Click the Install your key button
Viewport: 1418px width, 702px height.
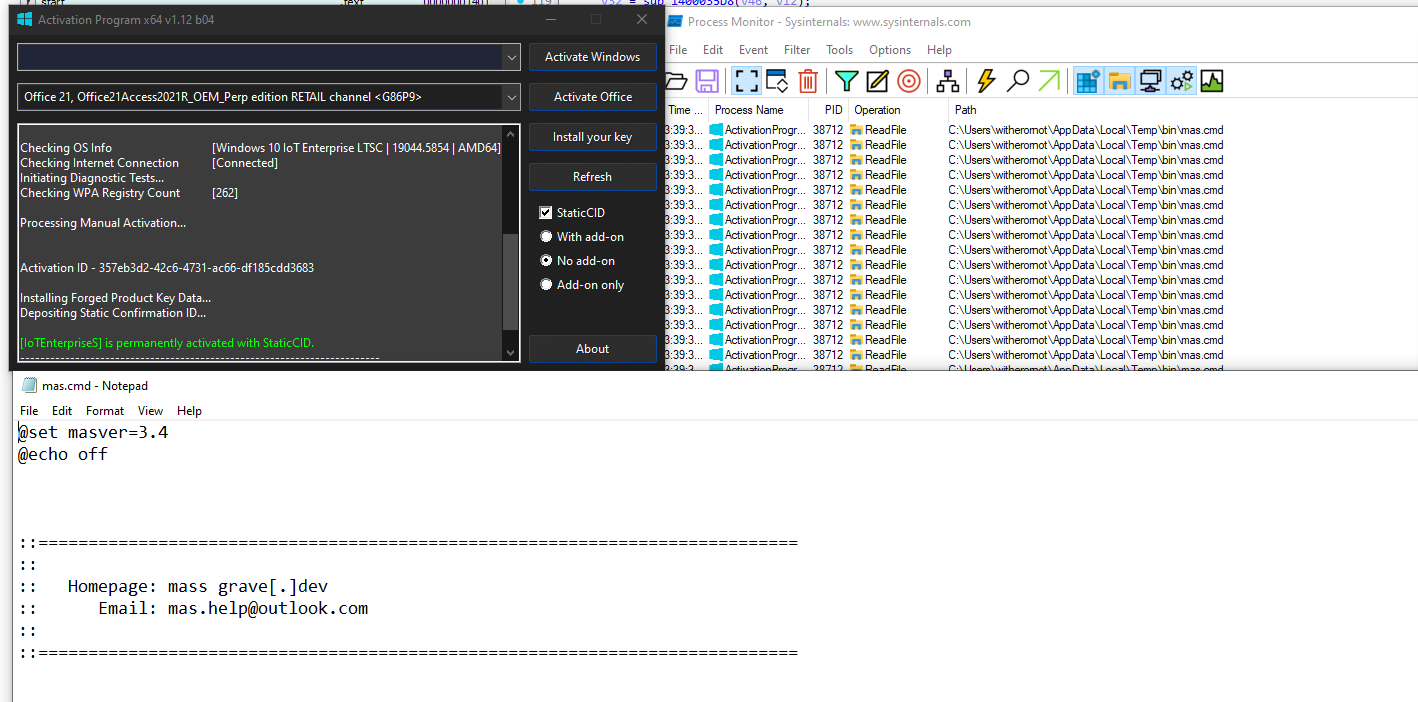[x=592, y=137]
